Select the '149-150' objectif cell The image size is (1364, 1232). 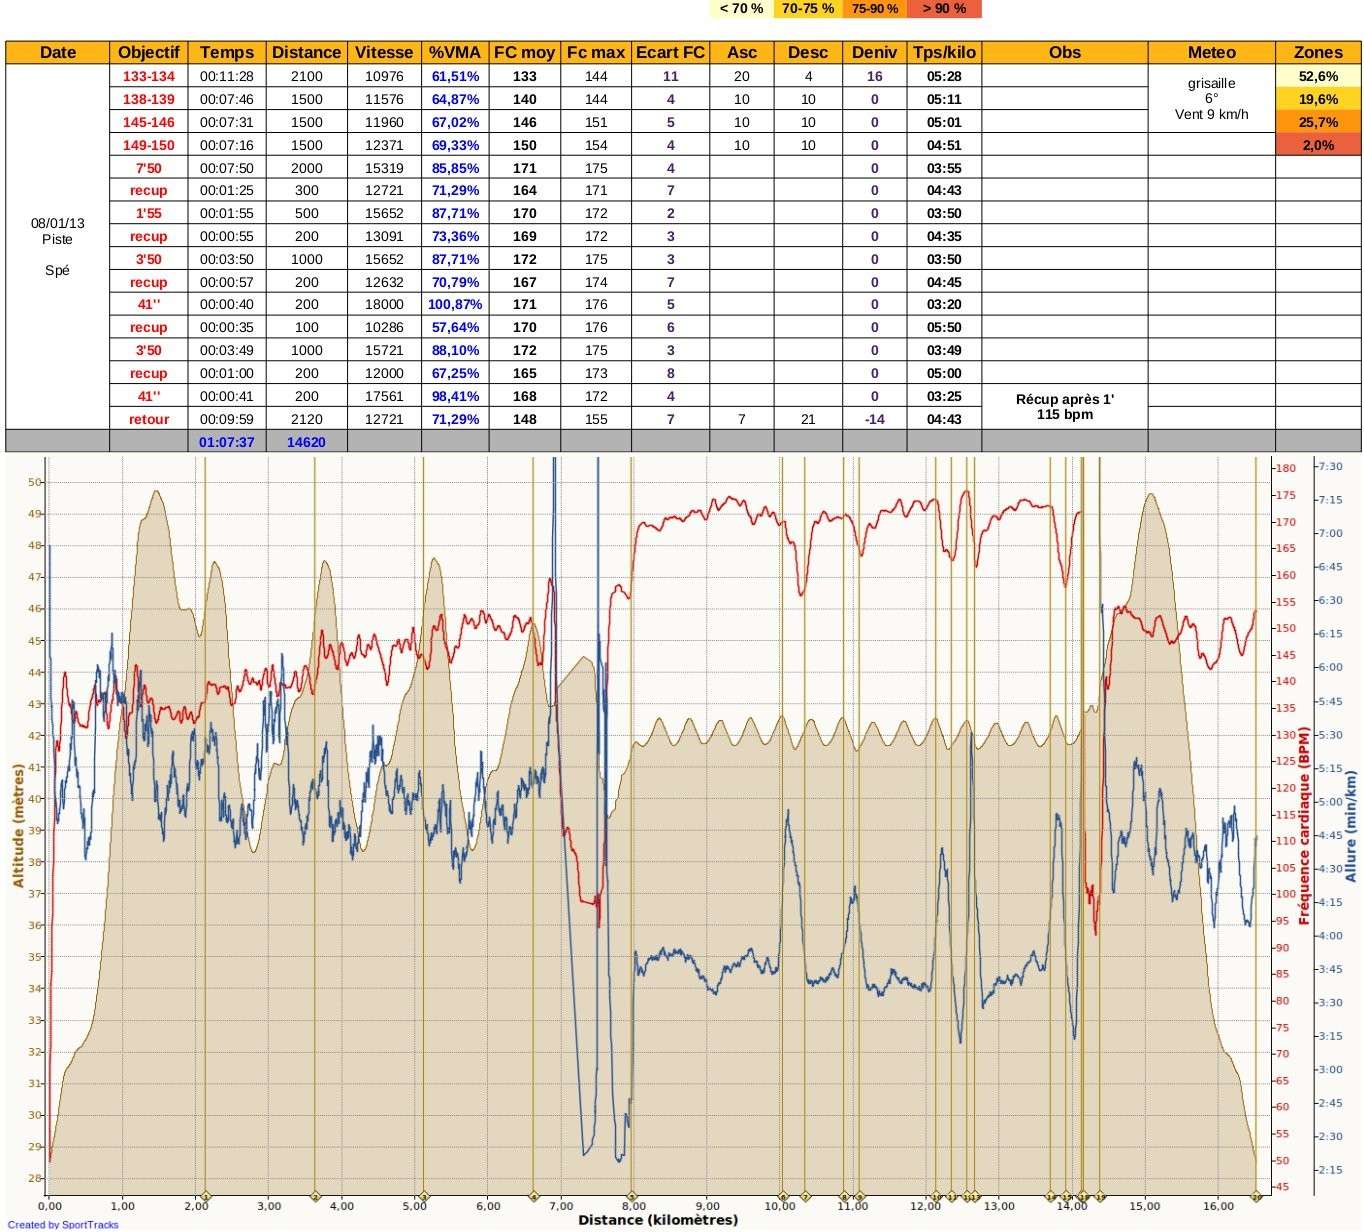coord(149,145)
